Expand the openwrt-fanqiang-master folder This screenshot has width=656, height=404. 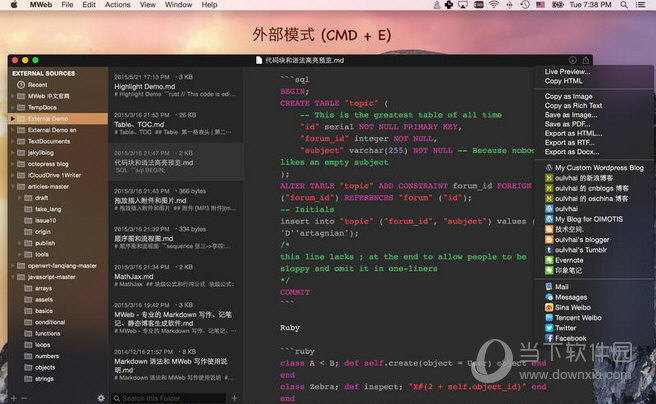pyautogui.click(x=13, y=266)
